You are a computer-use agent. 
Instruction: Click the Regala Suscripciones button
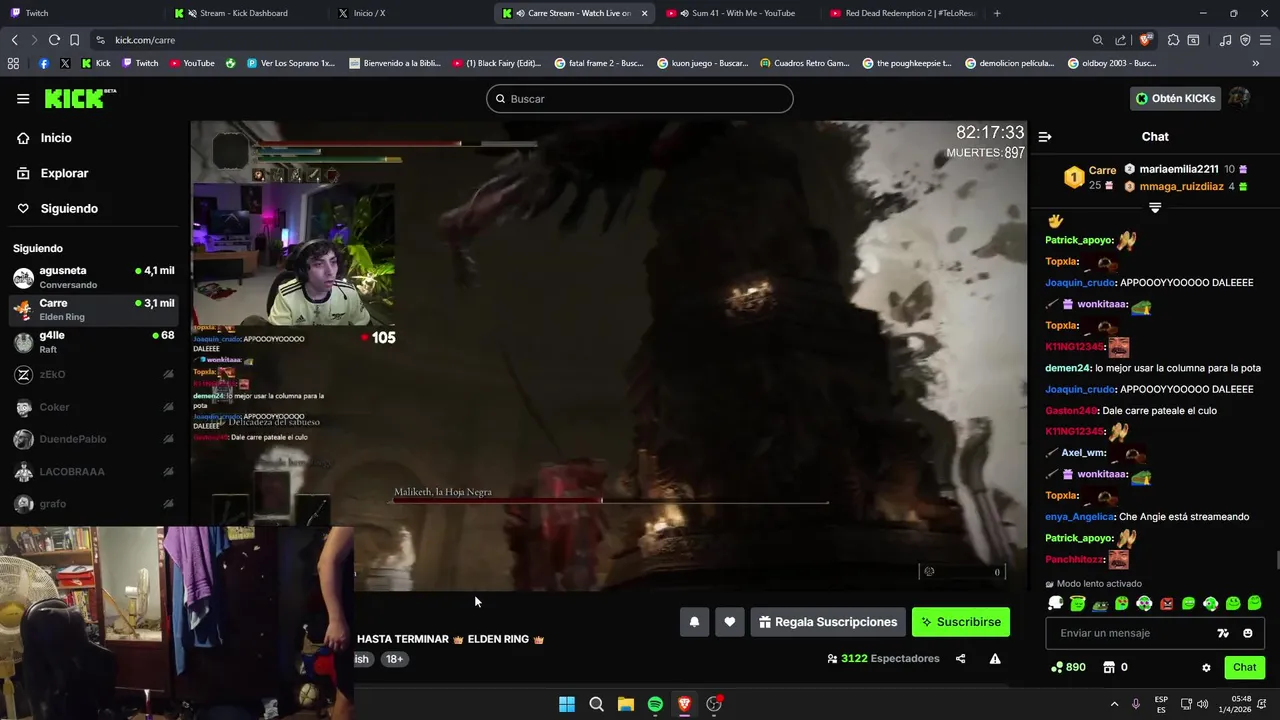click(x=828, y=622)
